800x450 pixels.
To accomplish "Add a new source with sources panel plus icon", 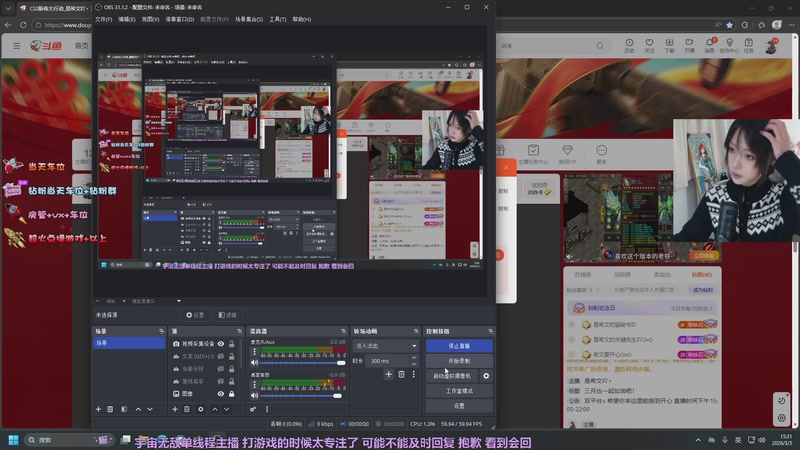I will pyautogui.click(x=174, y=409).
